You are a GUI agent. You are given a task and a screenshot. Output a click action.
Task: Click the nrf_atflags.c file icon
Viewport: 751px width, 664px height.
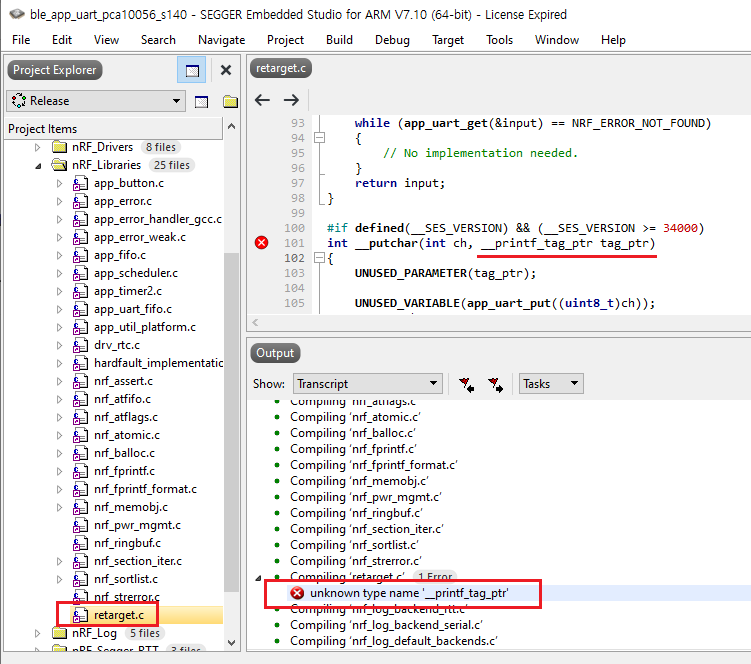80,417
